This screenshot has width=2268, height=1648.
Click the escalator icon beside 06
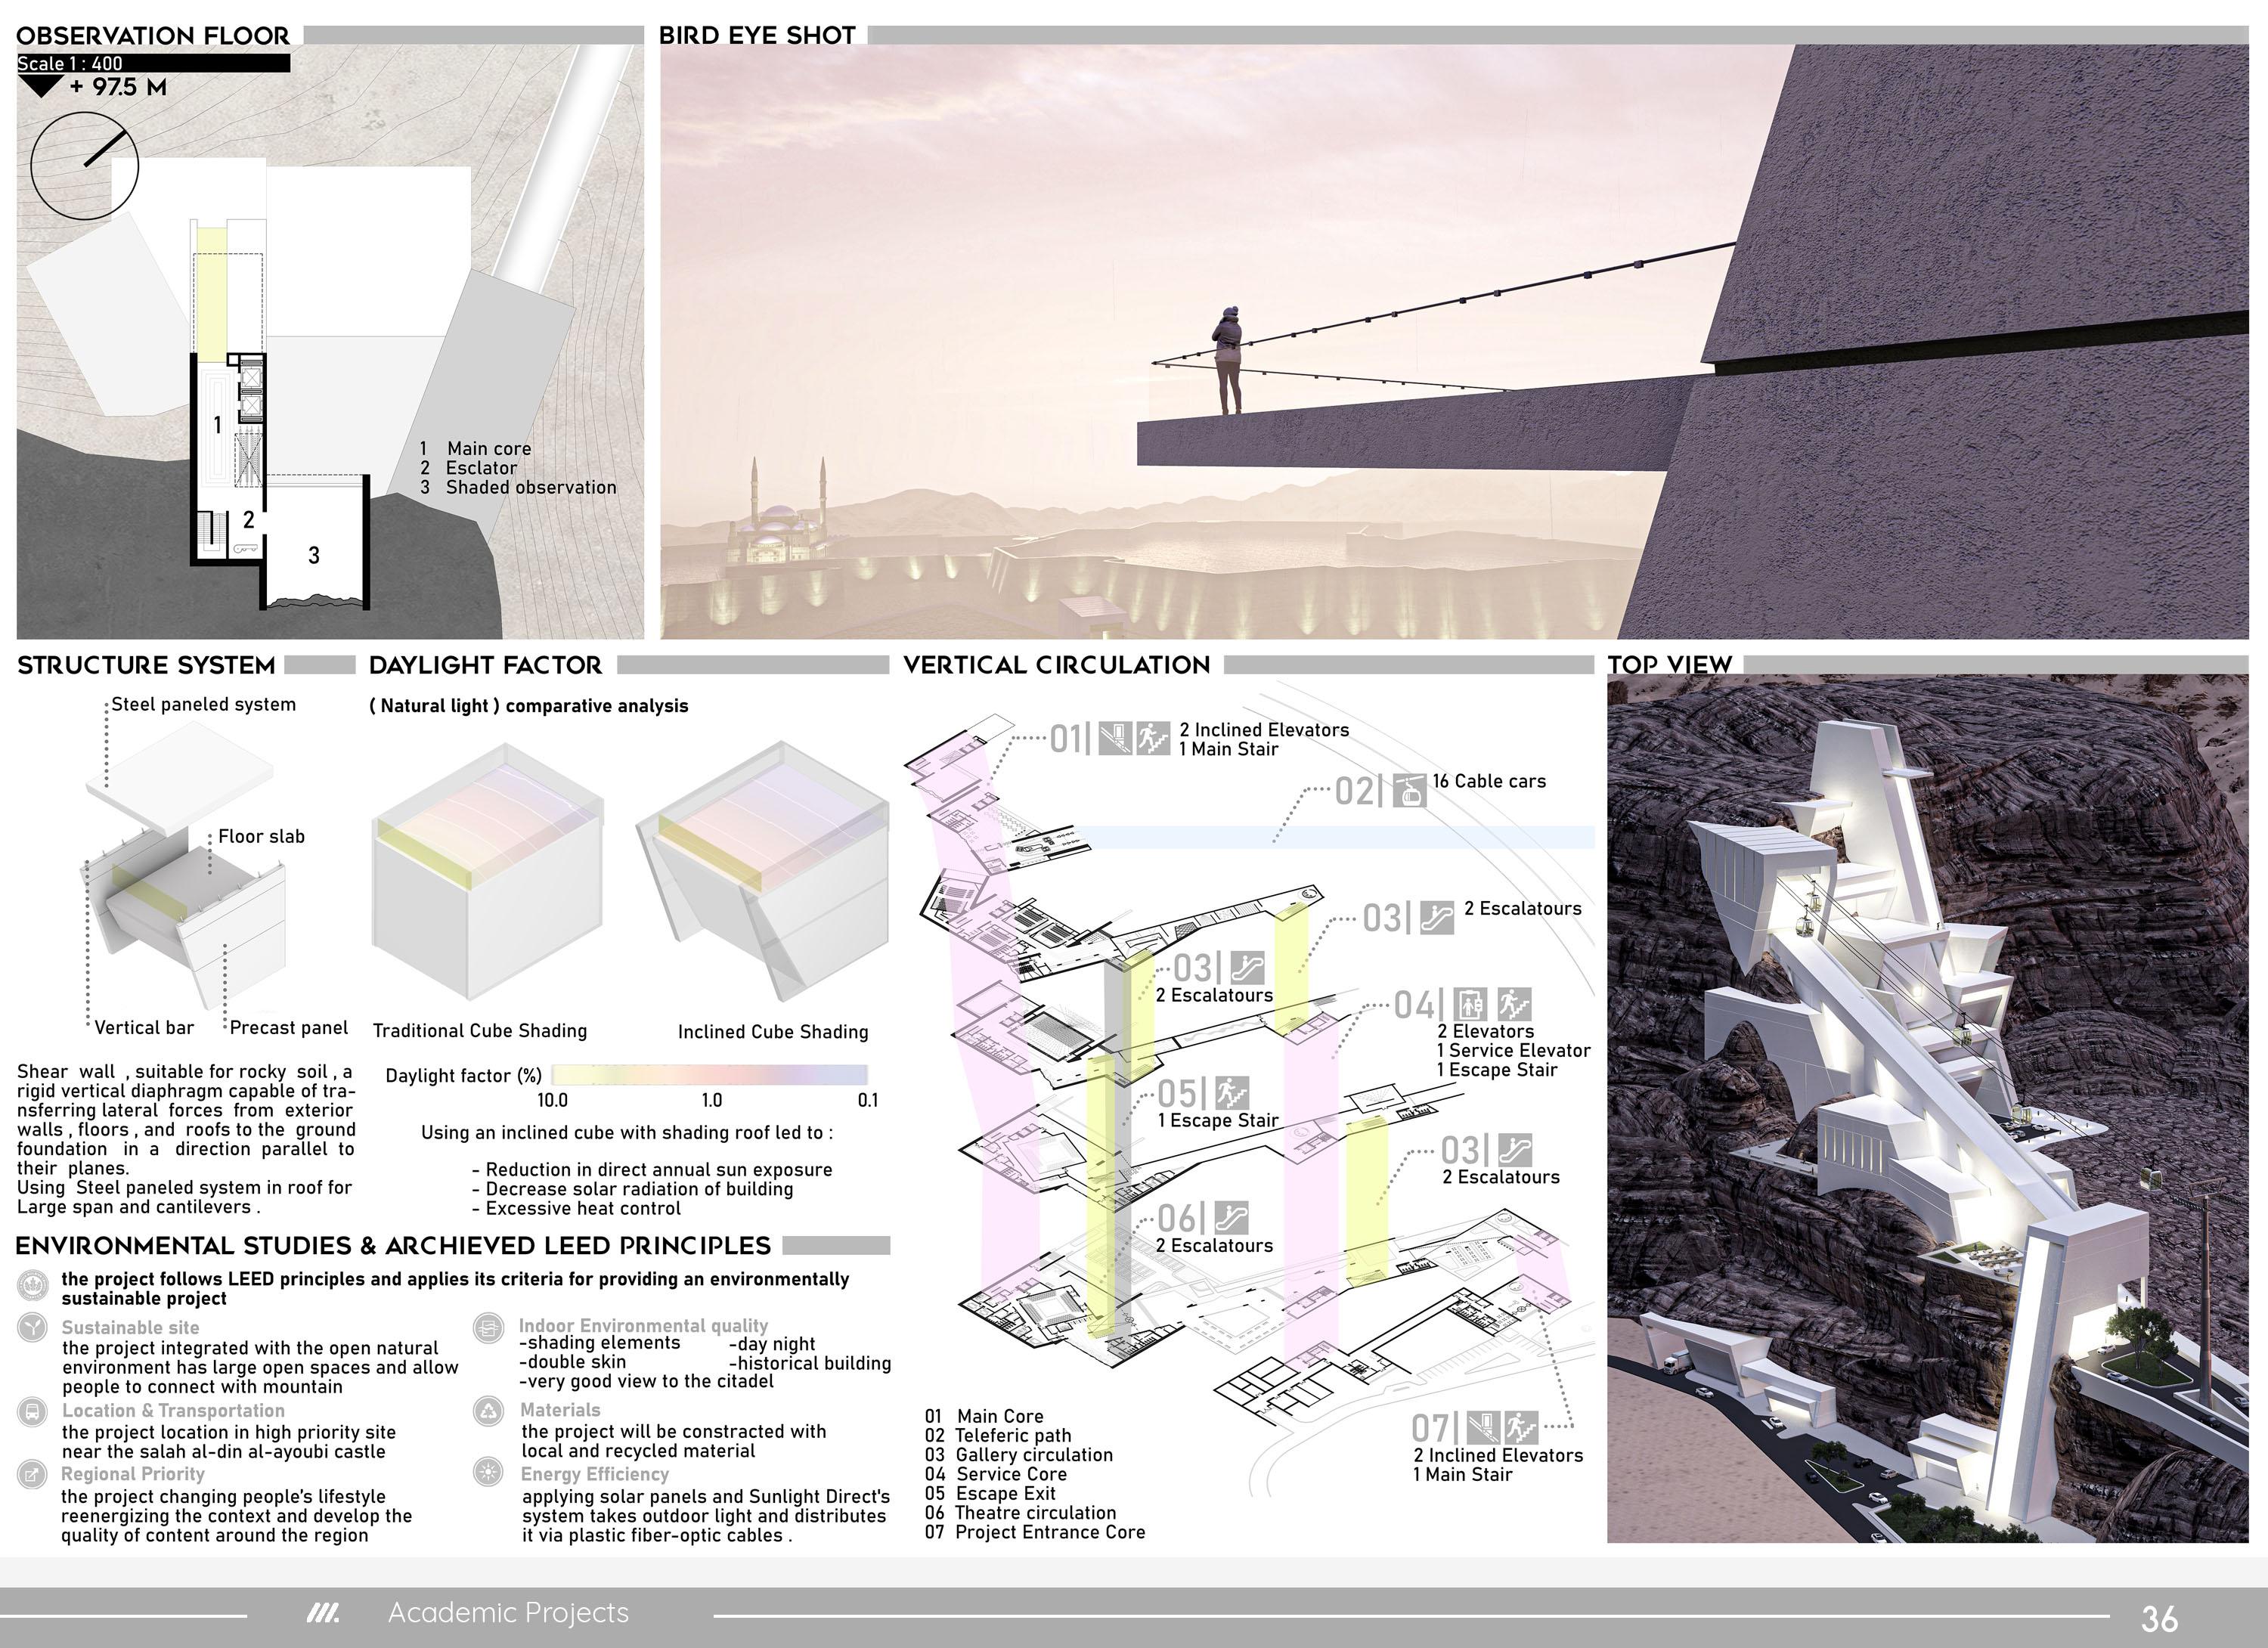point(1232,1218)
